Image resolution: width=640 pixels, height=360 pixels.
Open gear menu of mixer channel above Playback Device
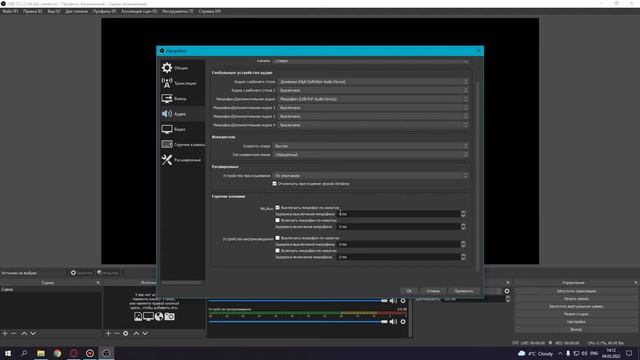click(x=403, y=301)
